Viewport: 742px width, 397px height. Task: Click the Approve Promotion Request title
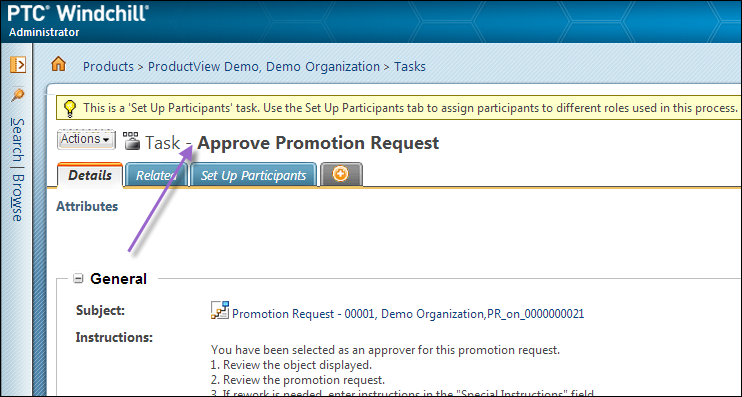pyautogui.click(x=318, y=143)
